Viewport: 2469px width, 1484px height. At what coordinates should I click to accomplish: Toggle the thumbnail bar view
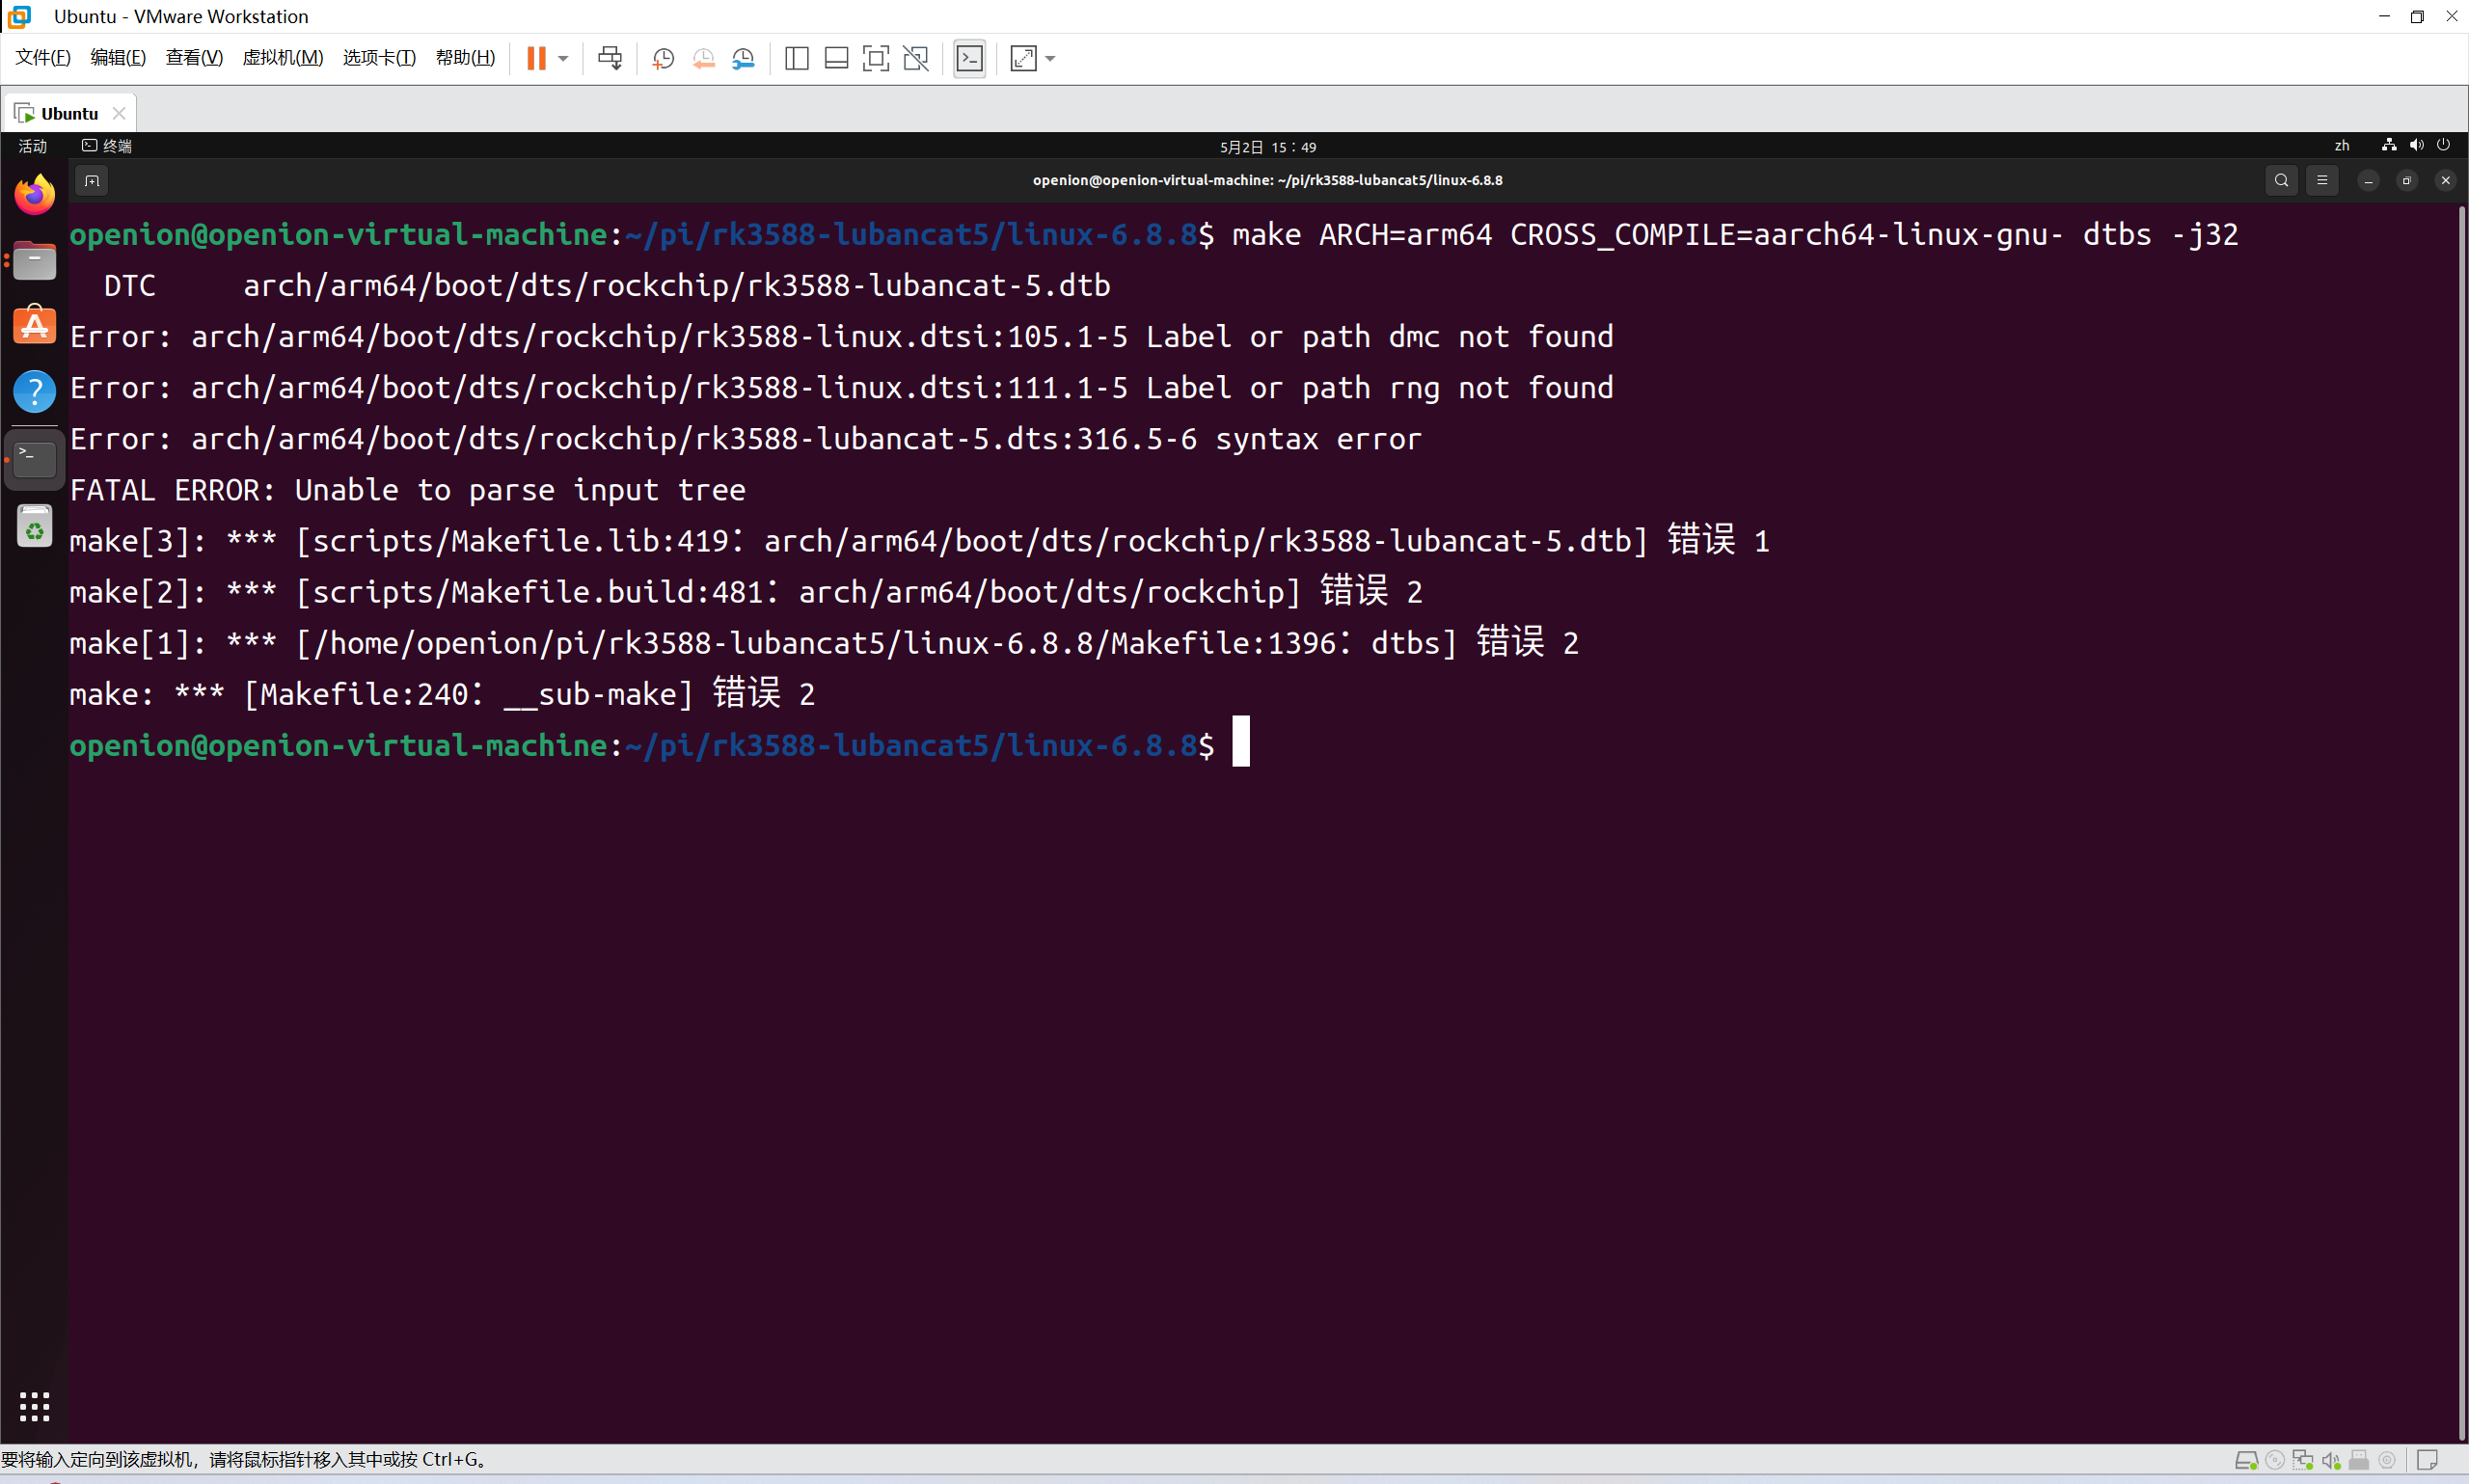[x=836, y=58]
